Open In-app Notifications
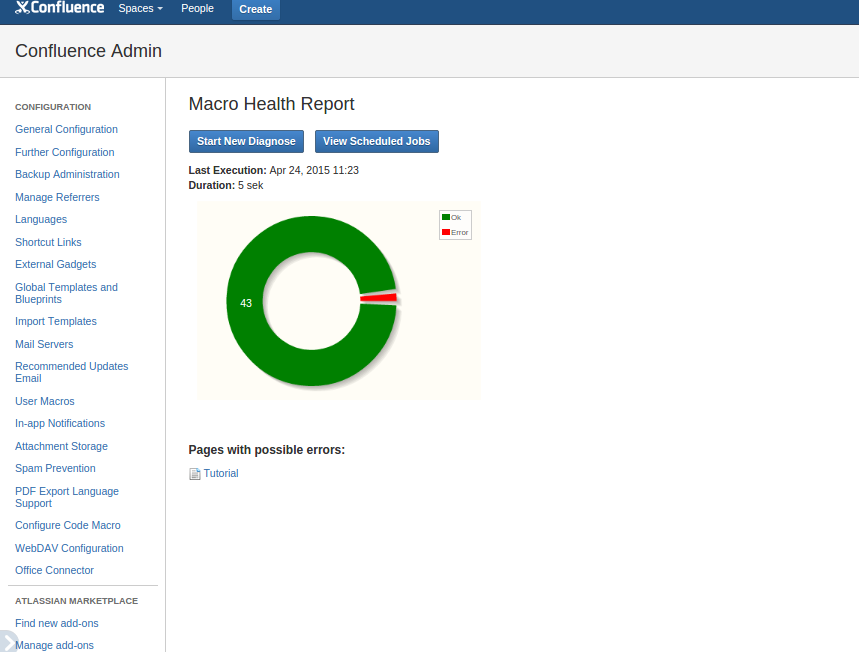859x652 pixels. [60, 423]
